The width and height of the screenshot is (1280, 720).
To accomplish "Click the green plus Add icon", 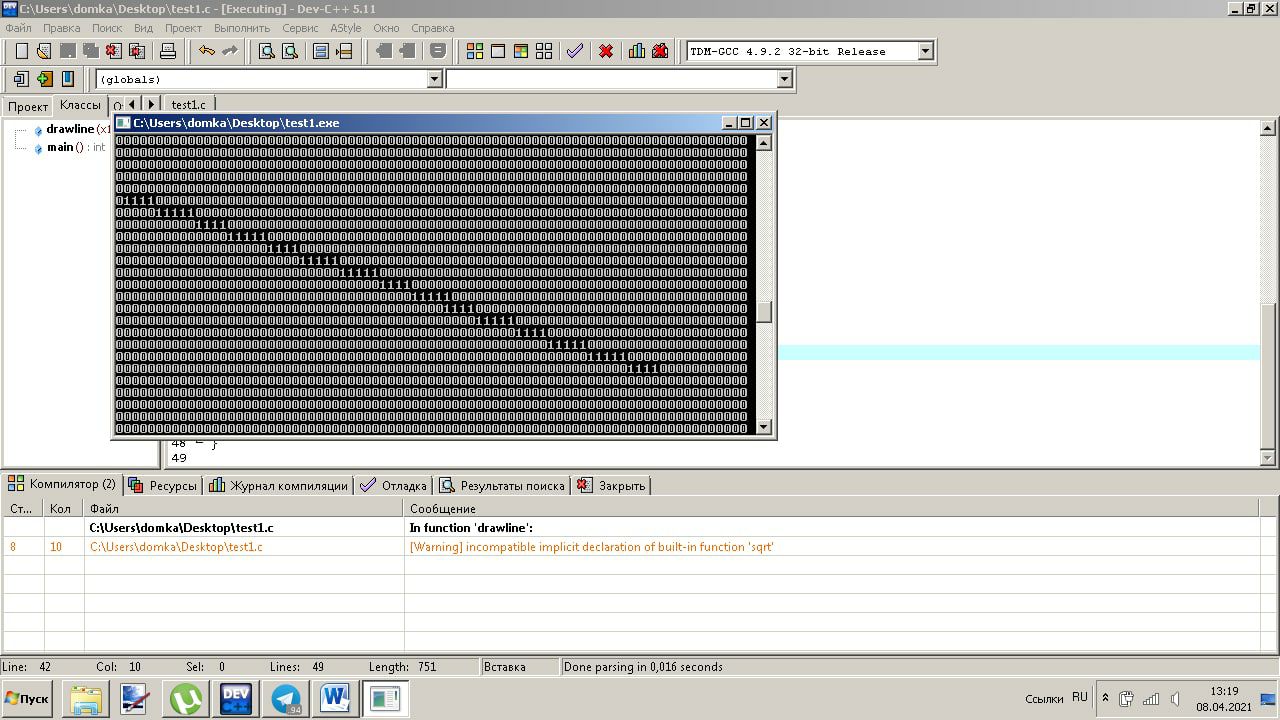I will click(x=44, y=79).
